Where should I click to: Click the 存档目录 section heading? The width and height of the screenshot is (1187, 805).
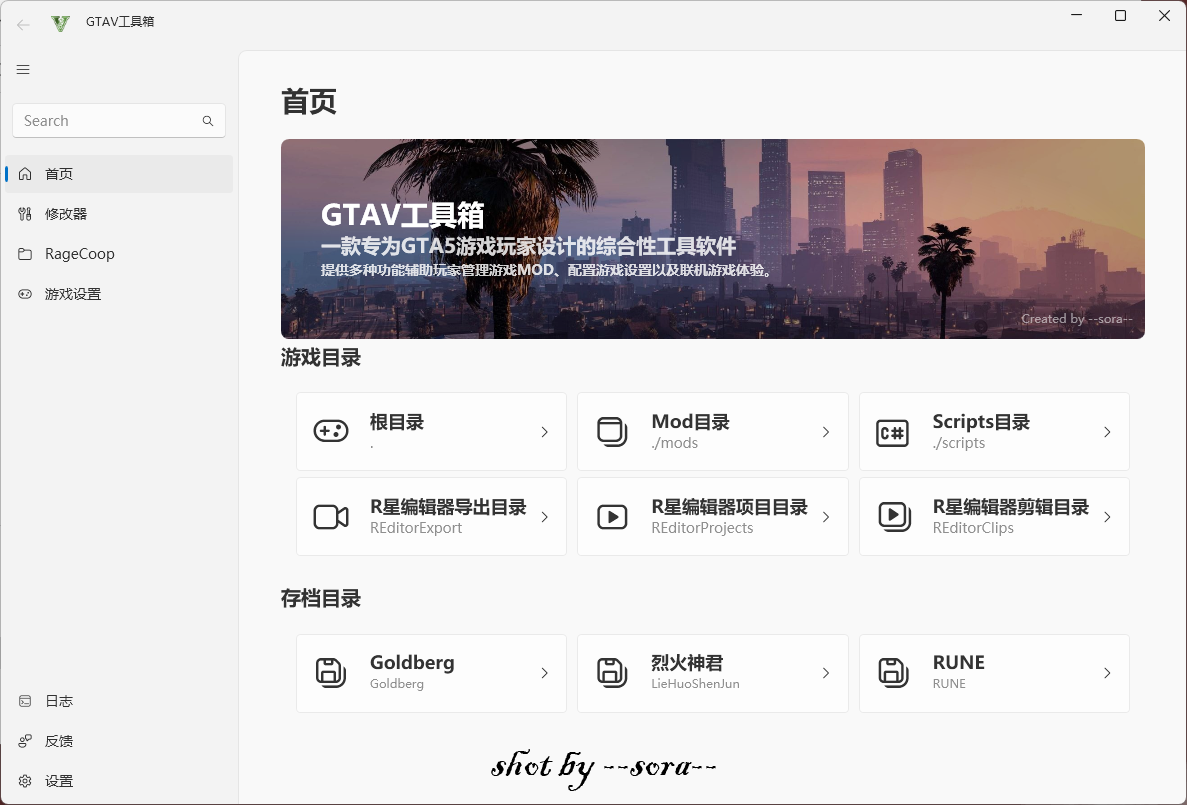(321, 599)
